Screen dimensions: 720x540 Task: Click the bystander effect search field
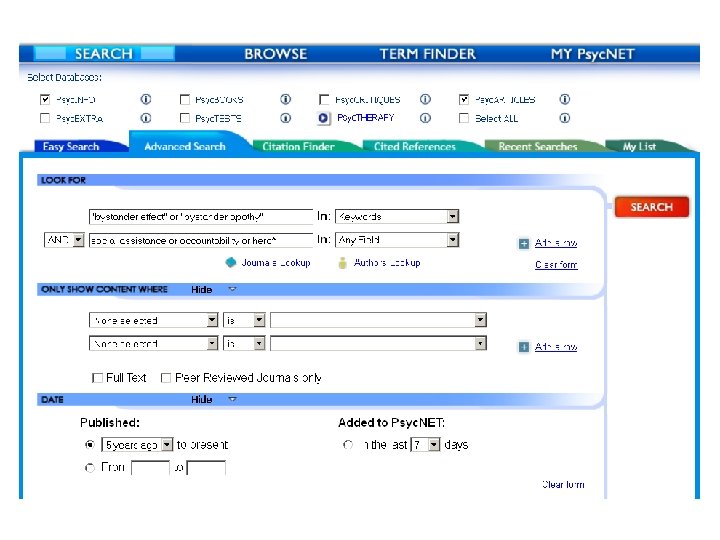pyautogui.click(x=201, y=216)
